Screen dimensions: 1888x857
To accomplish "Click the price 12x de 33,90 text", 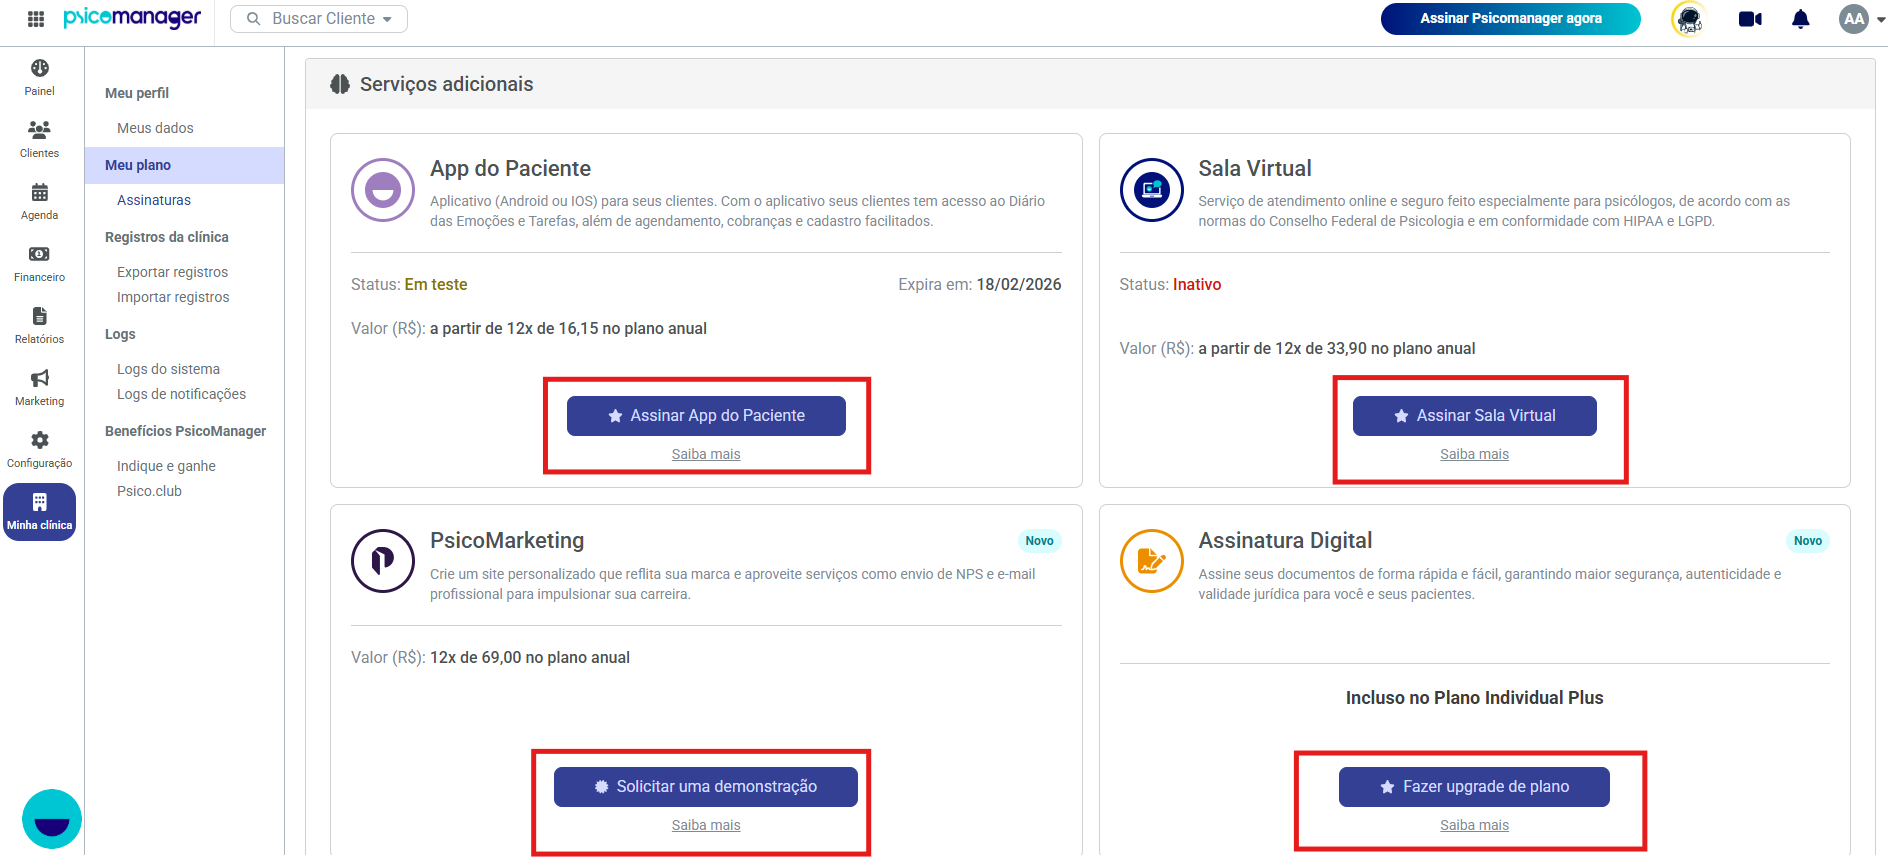I will click(1337, 349).
